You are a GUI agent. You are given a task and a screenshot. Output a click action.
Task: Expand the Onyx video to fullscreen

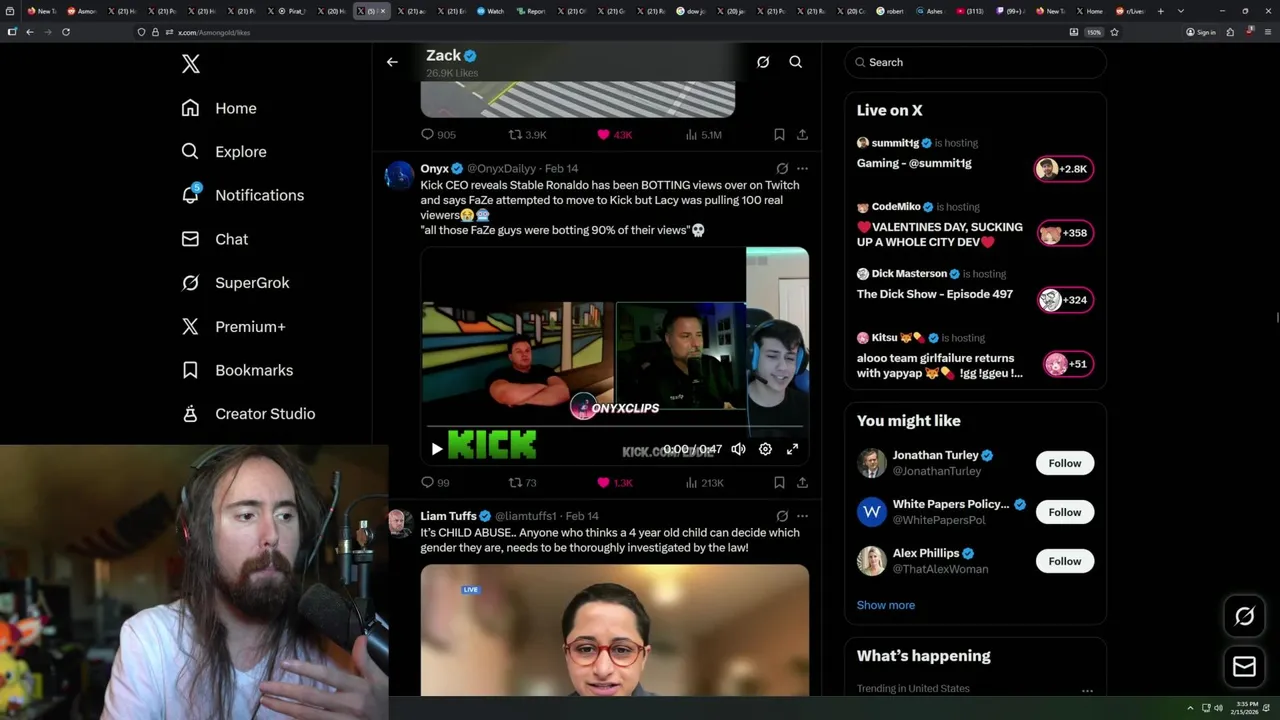pyautogui.click(x=792, y=449)
